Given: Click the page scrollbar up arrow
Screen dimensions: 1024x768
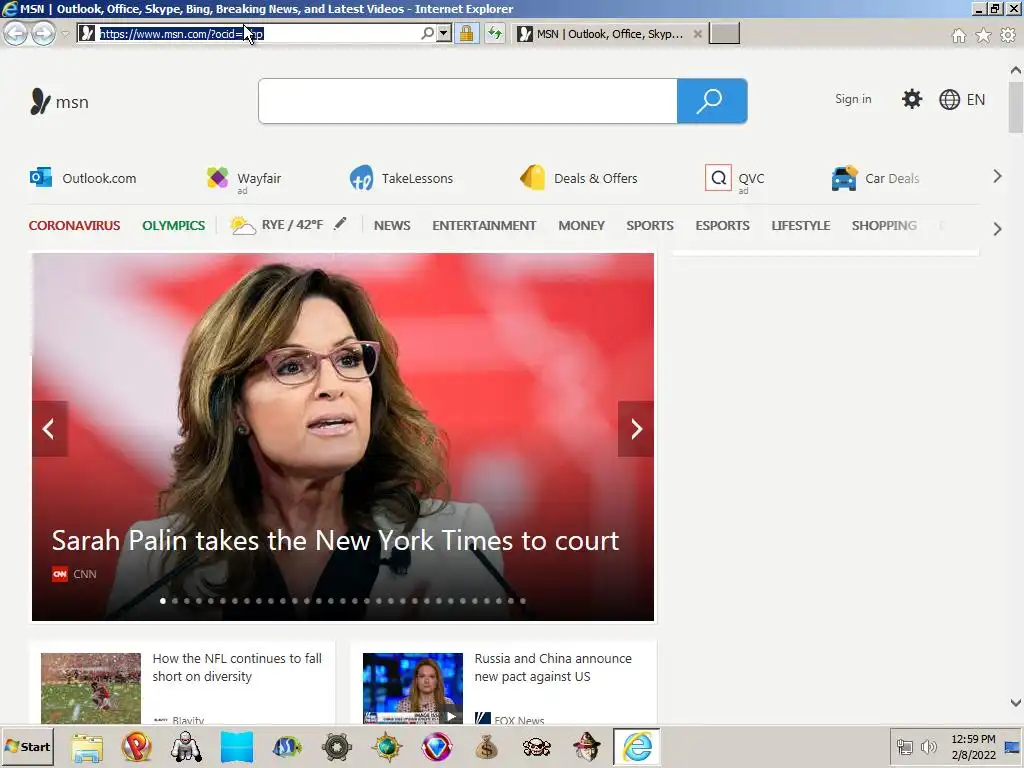Looking at the screenshot, I should coord(1016,70).
